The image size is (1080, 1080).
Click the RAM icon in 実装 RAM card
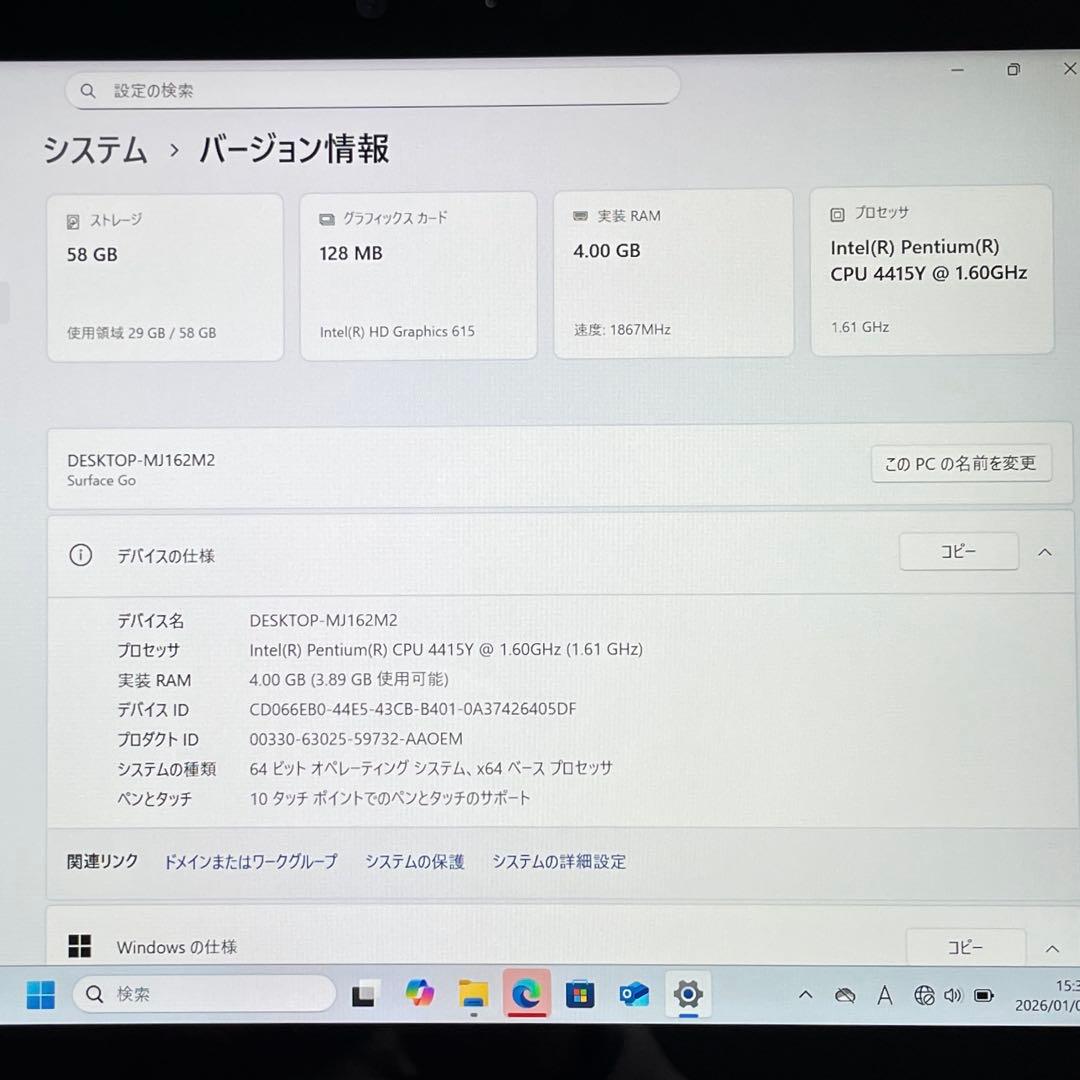tap(581, 216)
